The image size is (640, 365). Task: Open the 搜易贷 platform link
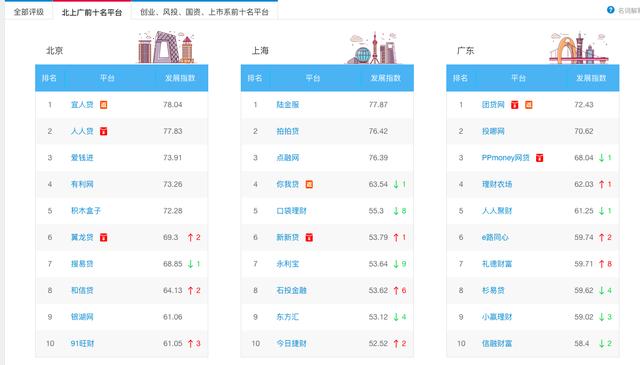[82, 264]
